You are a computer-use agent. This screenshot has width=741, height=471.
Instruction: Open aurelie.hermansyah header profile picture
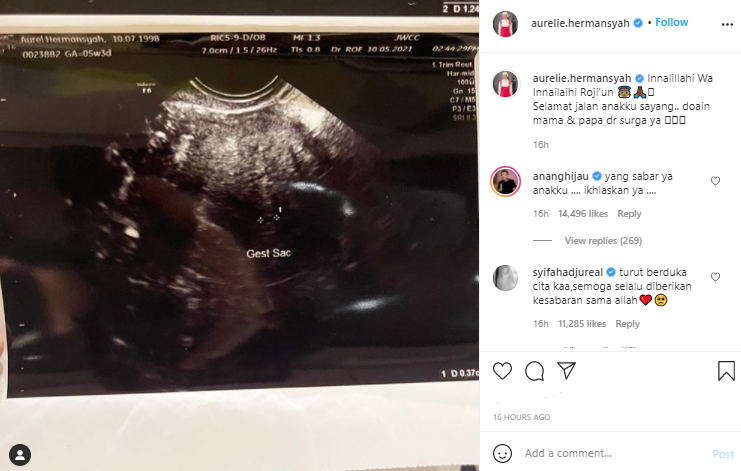pyautogui.click(x=505, y=23)
